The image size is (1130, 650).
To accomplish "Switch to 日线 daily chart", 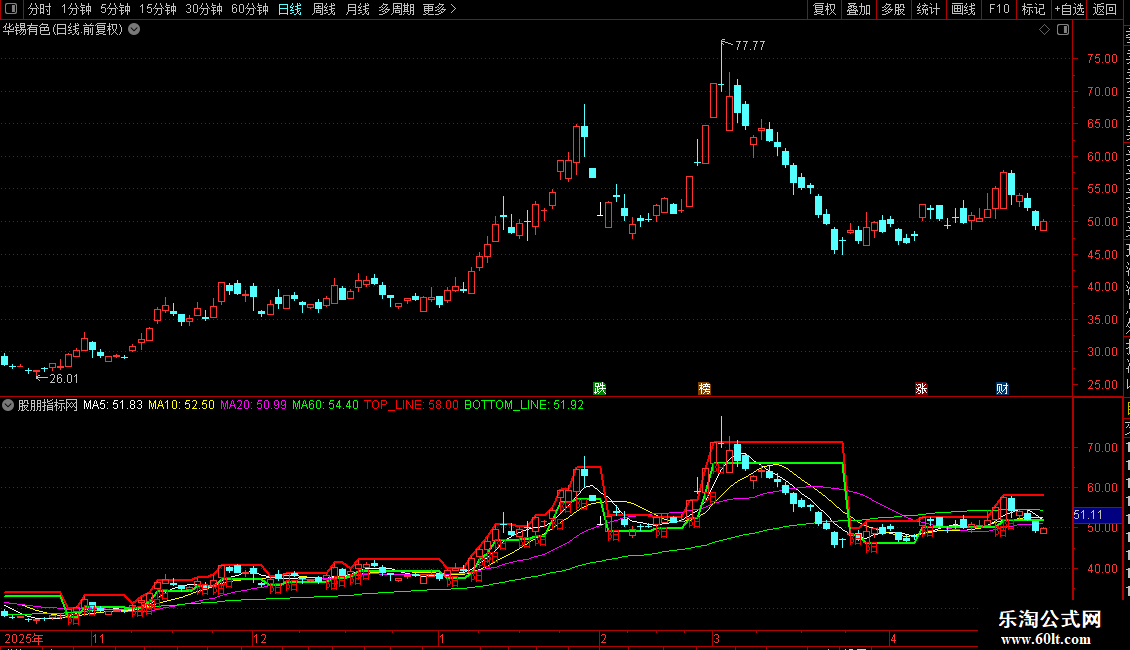I will [x=290, y=9].
